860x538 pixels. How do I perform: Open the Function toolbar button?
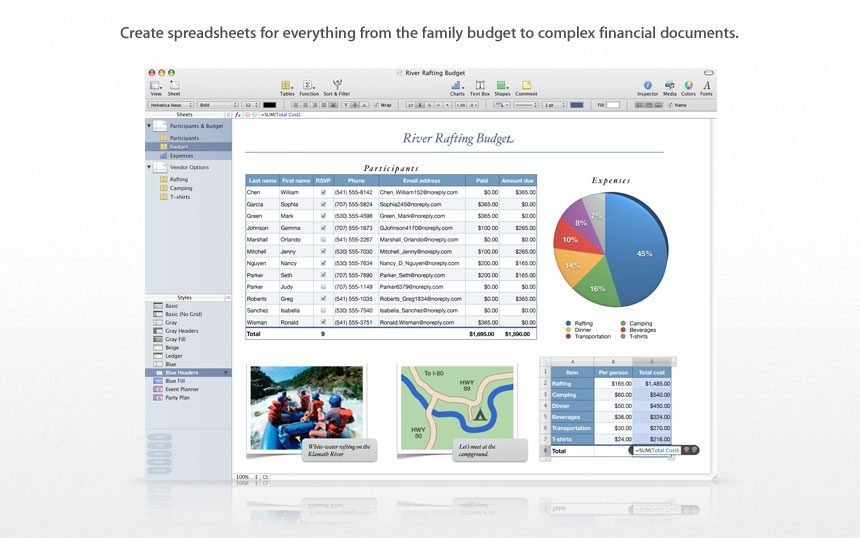pos(309,88)
